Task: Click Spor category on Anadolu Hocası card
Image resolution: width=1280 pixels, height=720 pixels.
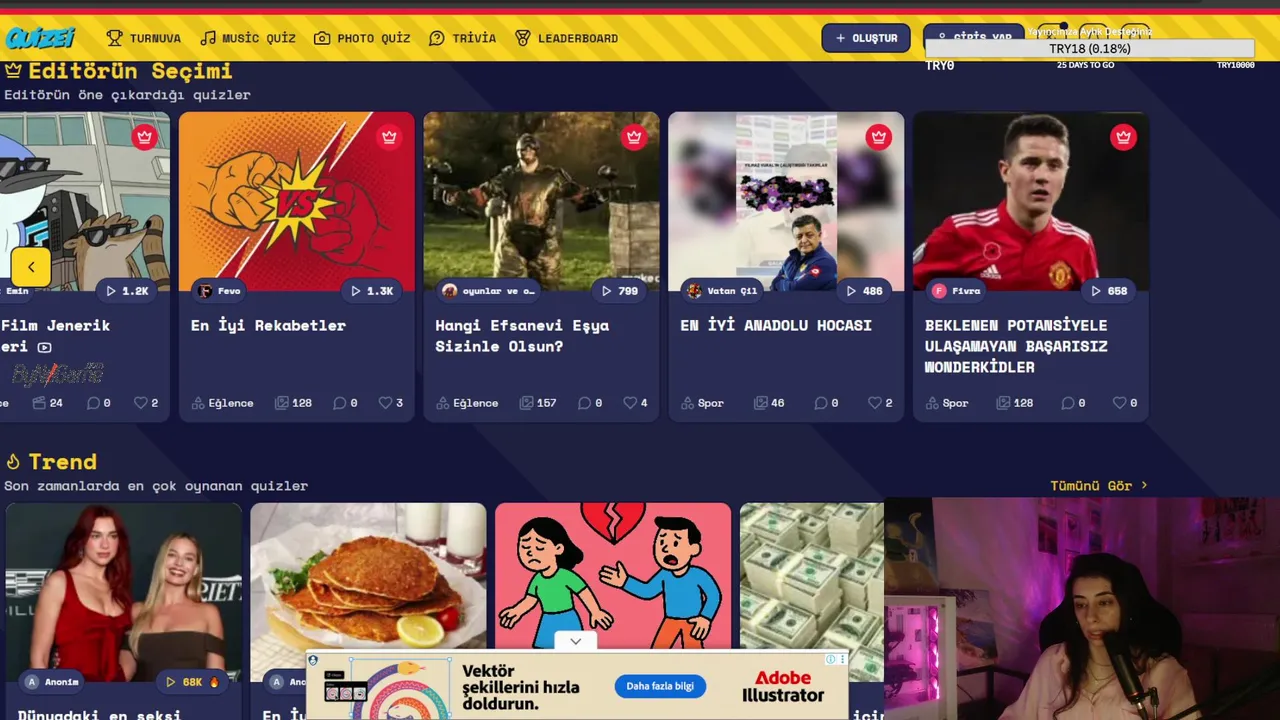Action: (x=702, y=403)
